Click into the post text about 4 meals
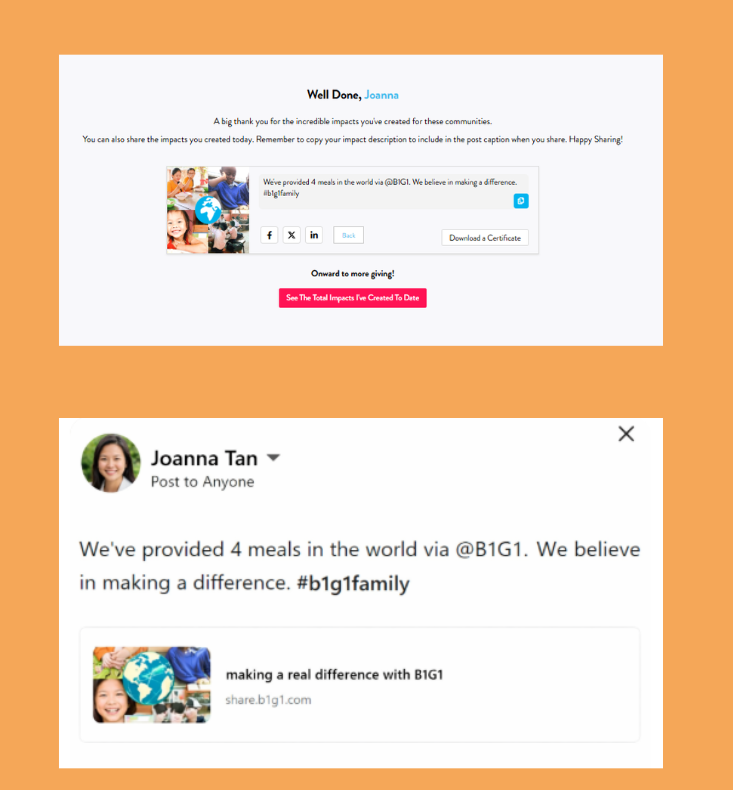The width and height of the screenshot is (733, 790). pyautogui.click(x=360, y=566)
